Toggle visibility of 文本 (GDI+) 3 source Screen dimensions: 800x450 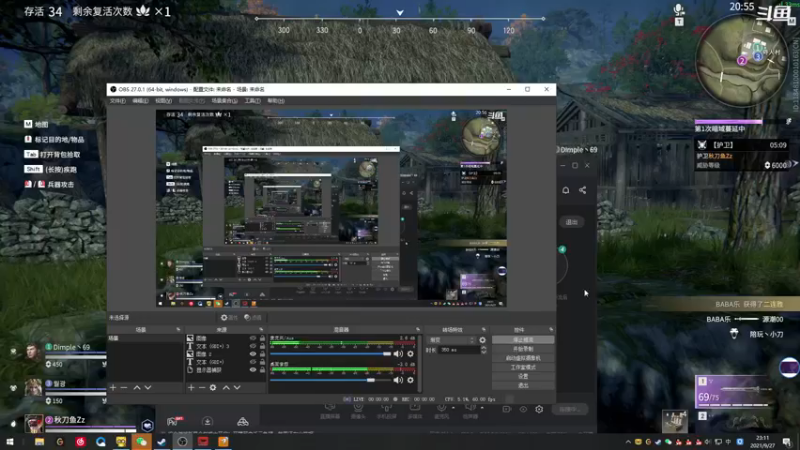click(253, 346)
